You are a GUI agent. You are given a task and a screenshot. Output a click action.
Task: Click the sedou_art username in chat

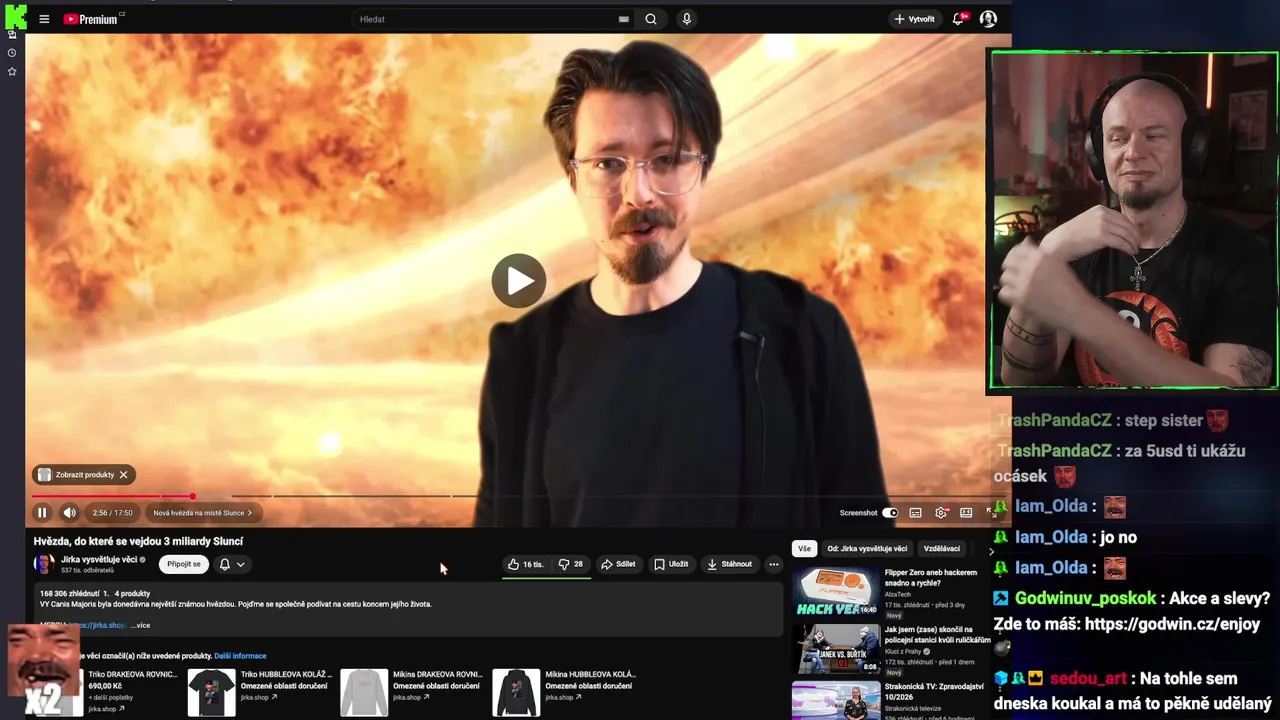pyautogui.click(x=1087, y=678)
